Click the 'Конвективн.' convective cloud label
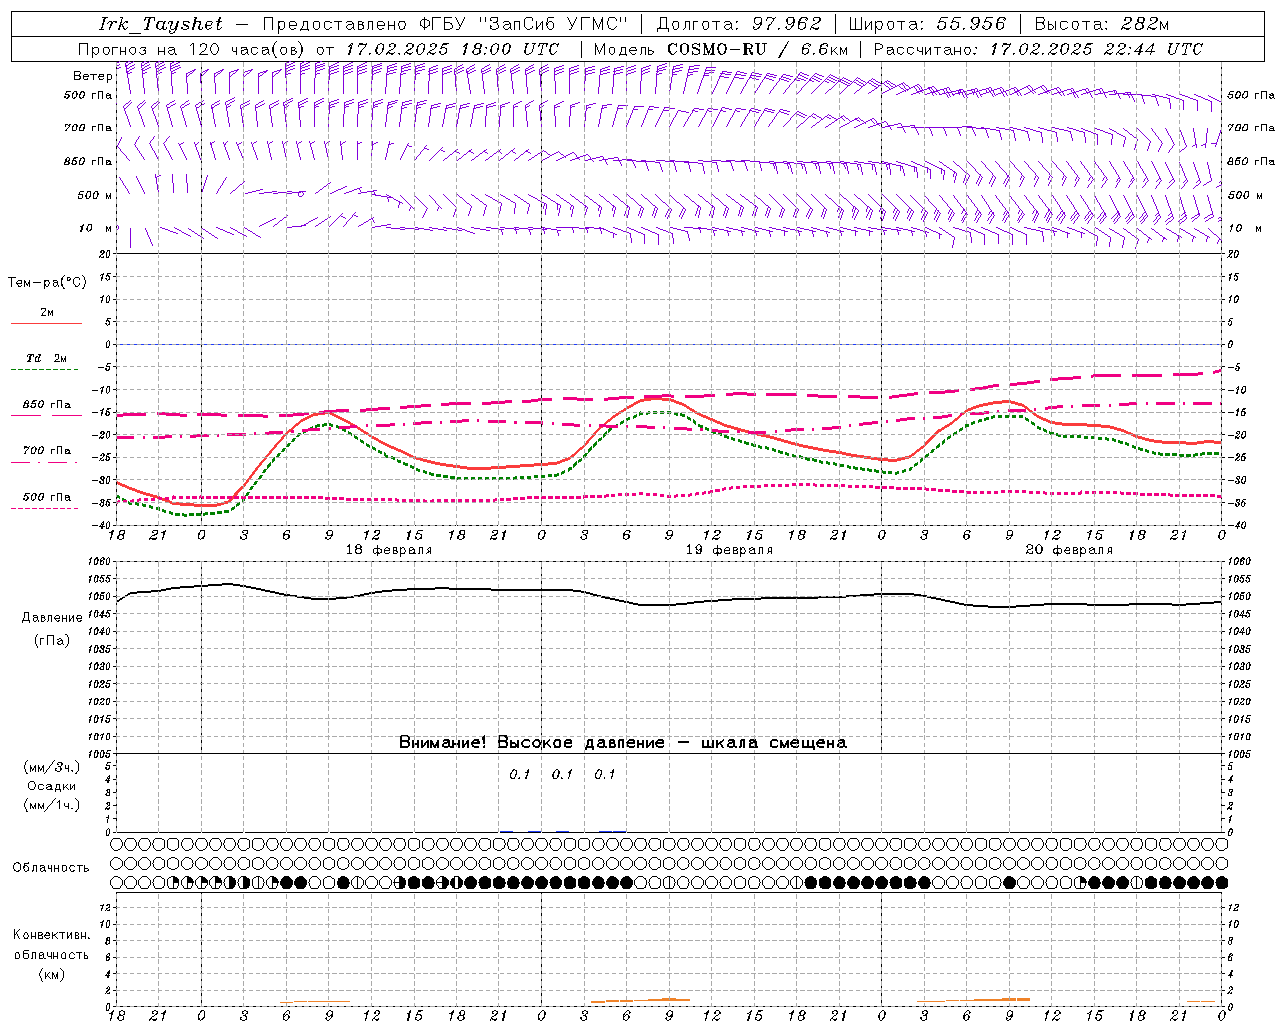 pos(51,935)
